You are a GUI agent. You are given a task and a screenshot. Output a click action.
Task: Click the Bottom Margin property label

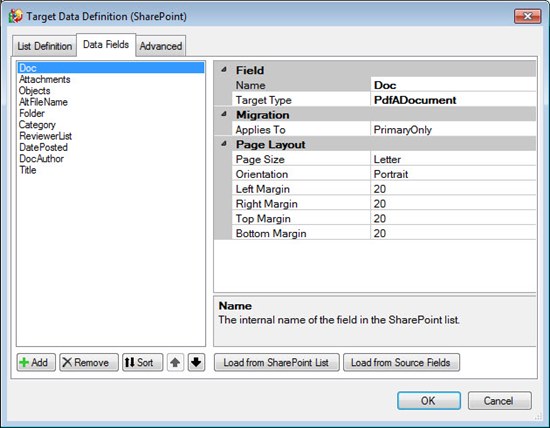click(x=271, y=233)
